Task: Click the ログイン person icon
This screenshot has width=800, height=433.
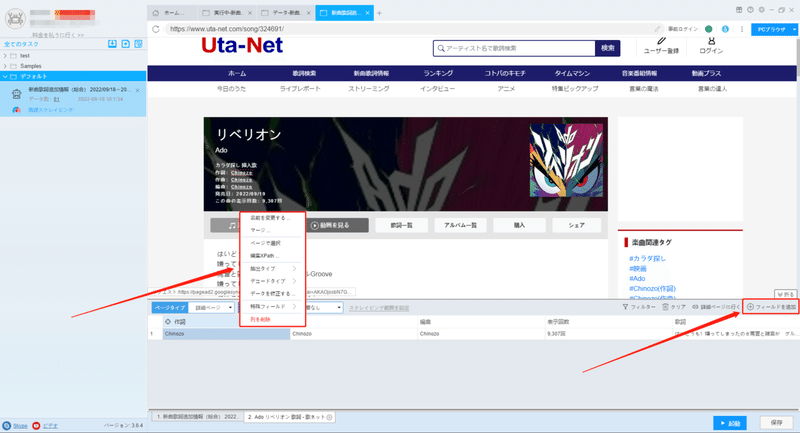Action: [711, 41]
